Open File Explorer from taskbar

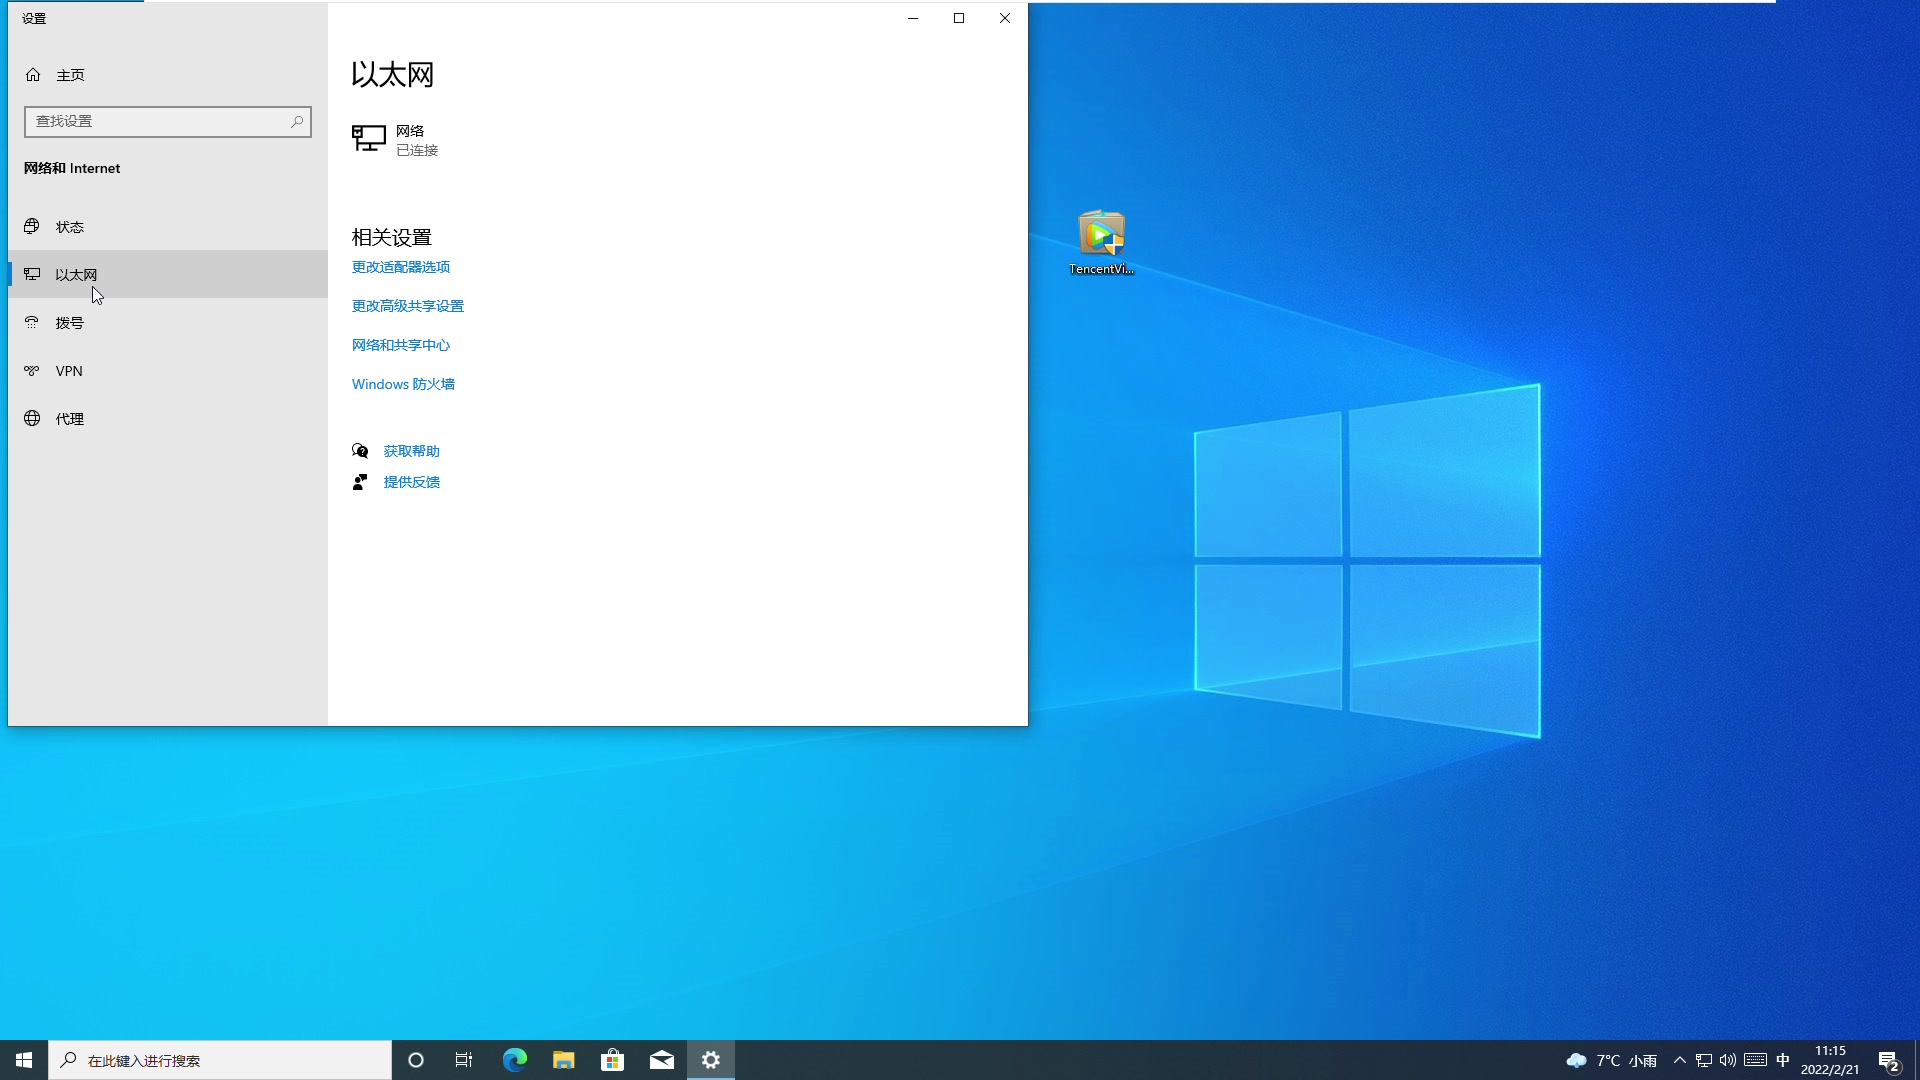[563, 1059]
